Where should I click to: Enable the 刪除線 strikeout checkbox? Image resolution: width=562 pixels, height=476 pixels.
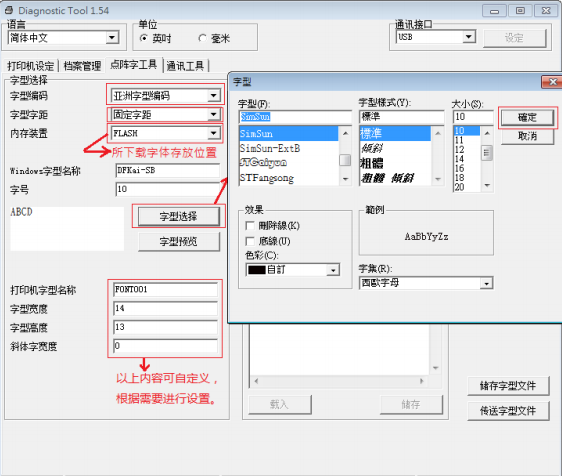coord(250,226)
